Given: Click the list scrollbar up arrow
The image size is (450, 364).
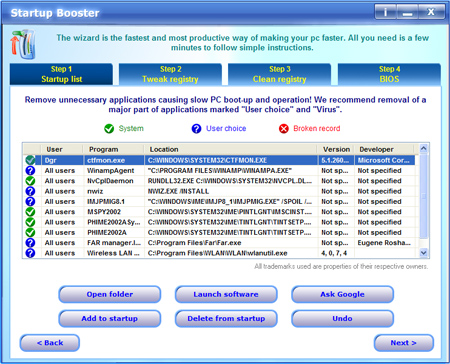Looking at the screenshot, I should point(423,149).
